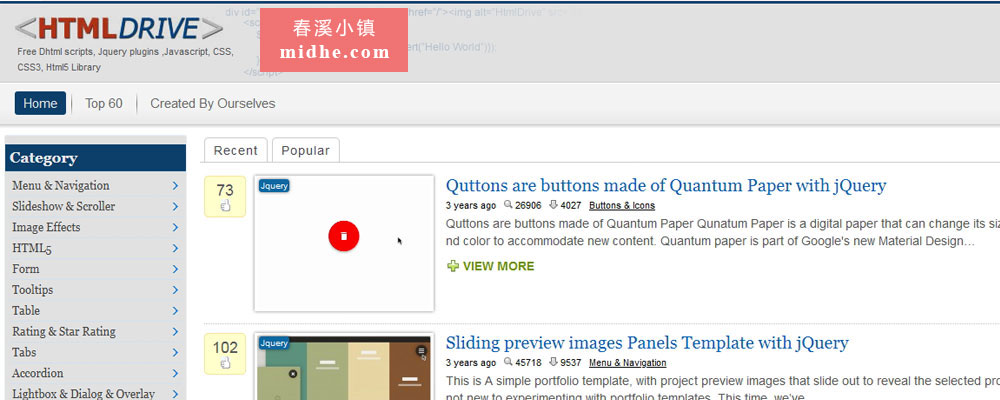Open Created By Ourselves page
The image size is (1000, 400).
(x=213, y=103)
